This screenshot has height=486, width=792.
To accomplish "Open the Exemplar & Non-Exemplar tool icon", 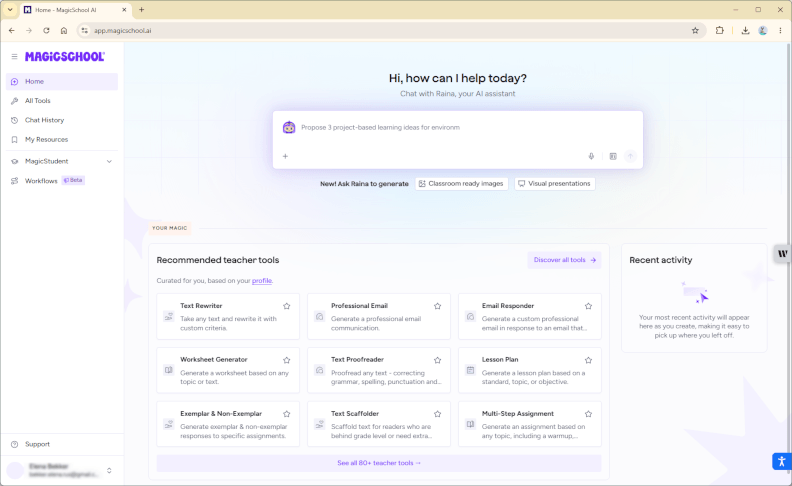I will pos(169,424).
